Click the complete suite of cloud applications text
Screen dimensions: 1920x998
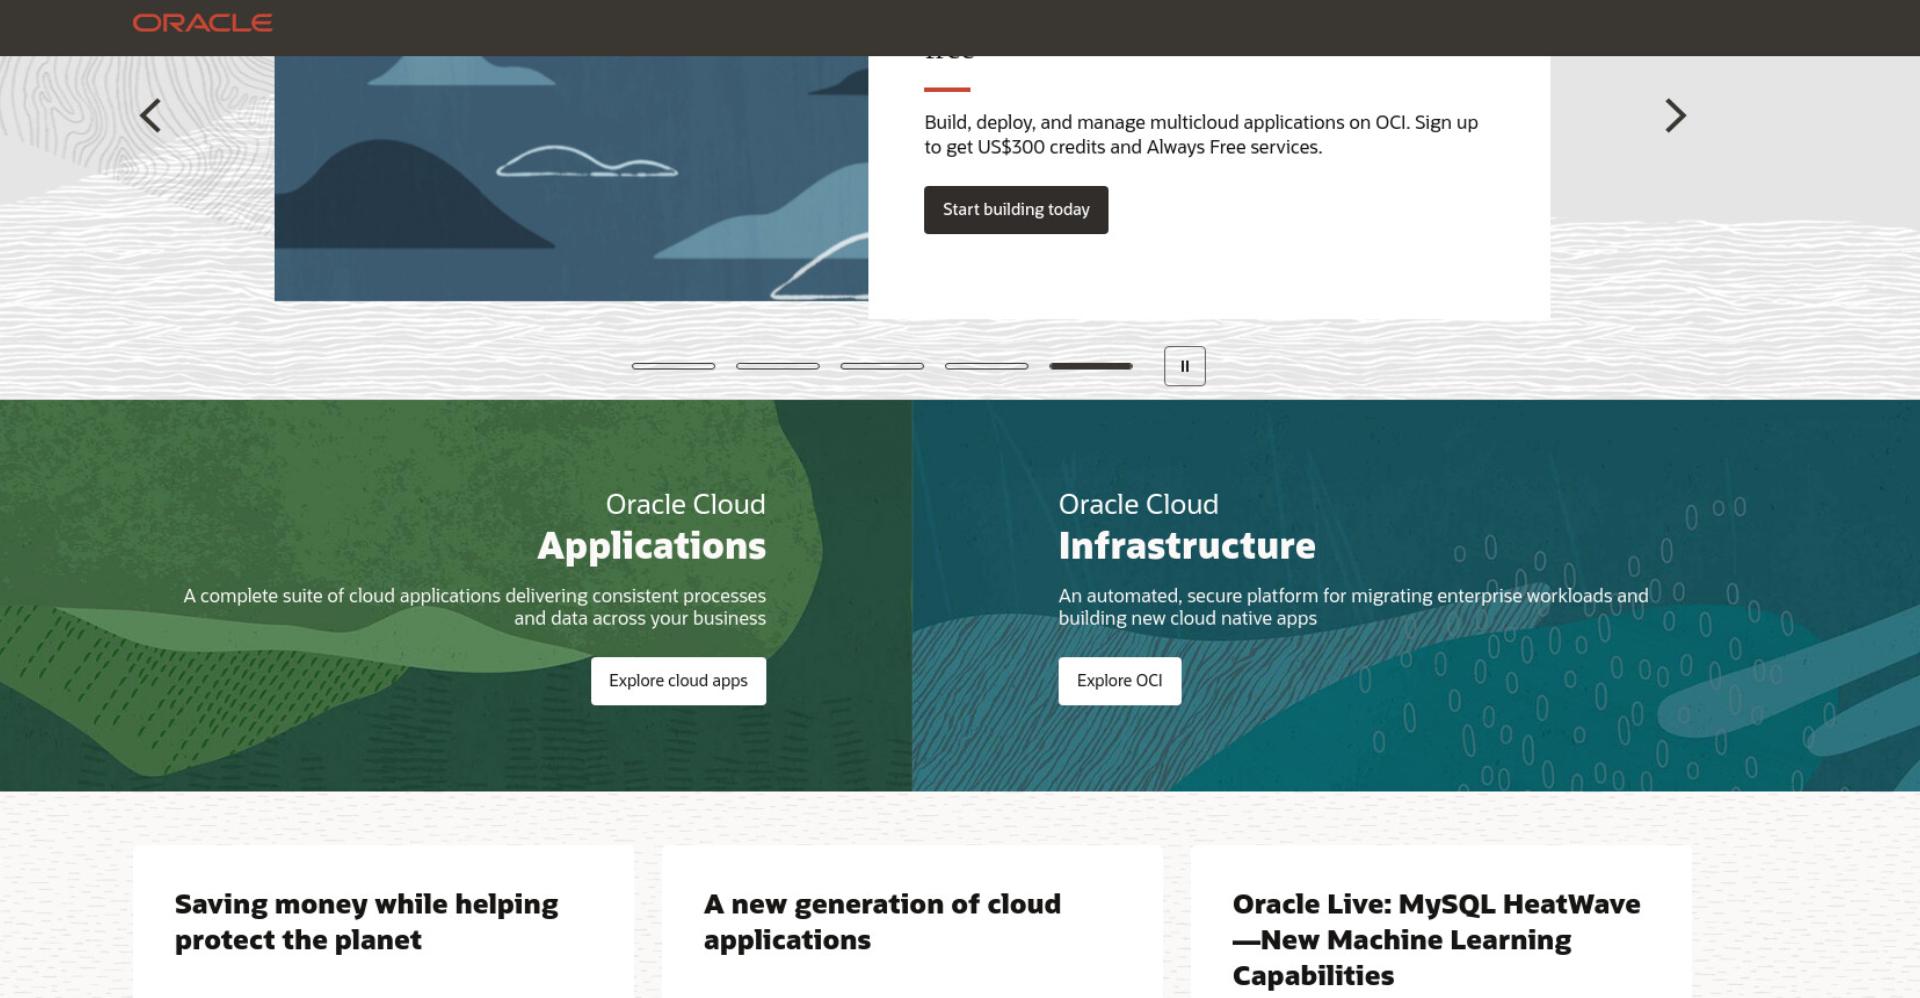pyautogui.click(x=474, y=607)
